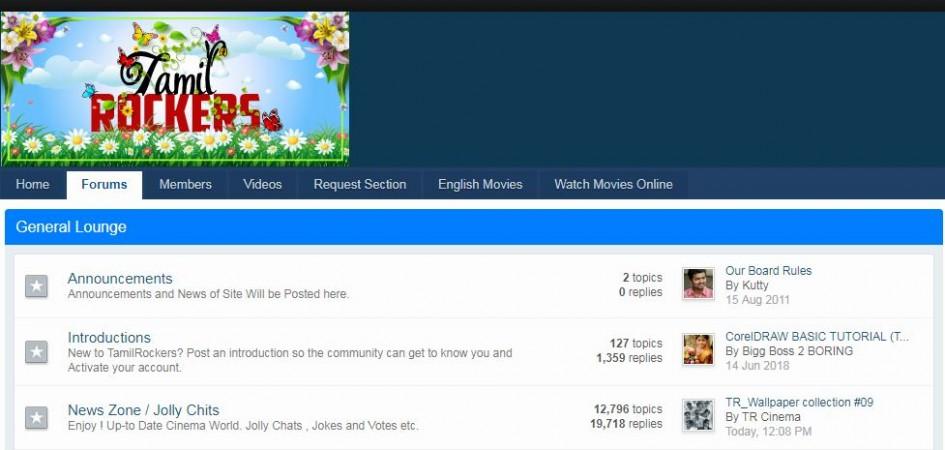This screenshot has height=450, width=945.
Task: Open the Our Board Rules topic
Action: (768, 270)
